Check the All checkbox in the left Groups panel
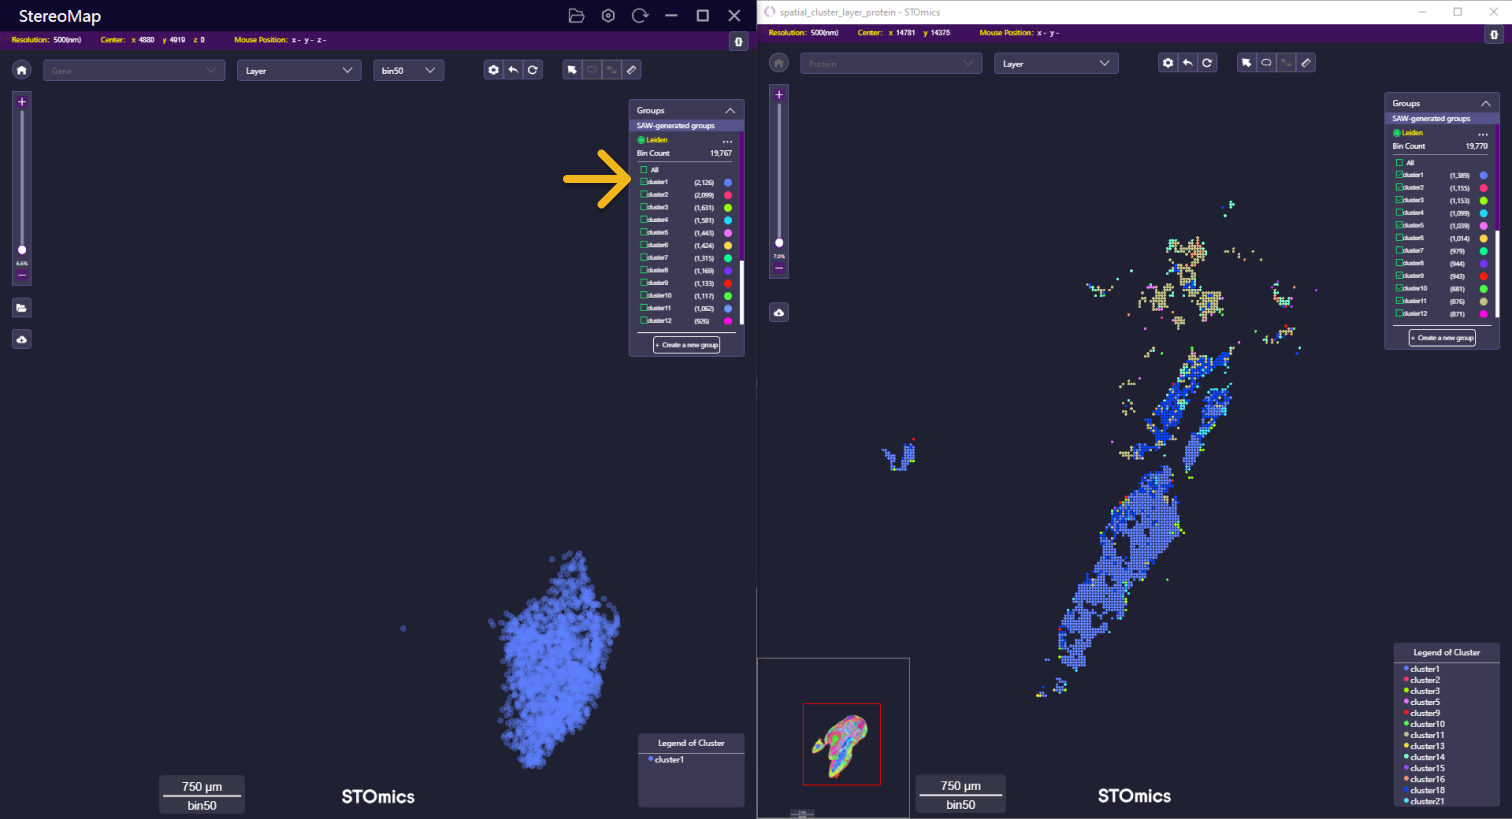This screenshot has height=819, width=1512. [x=644, y=170]
